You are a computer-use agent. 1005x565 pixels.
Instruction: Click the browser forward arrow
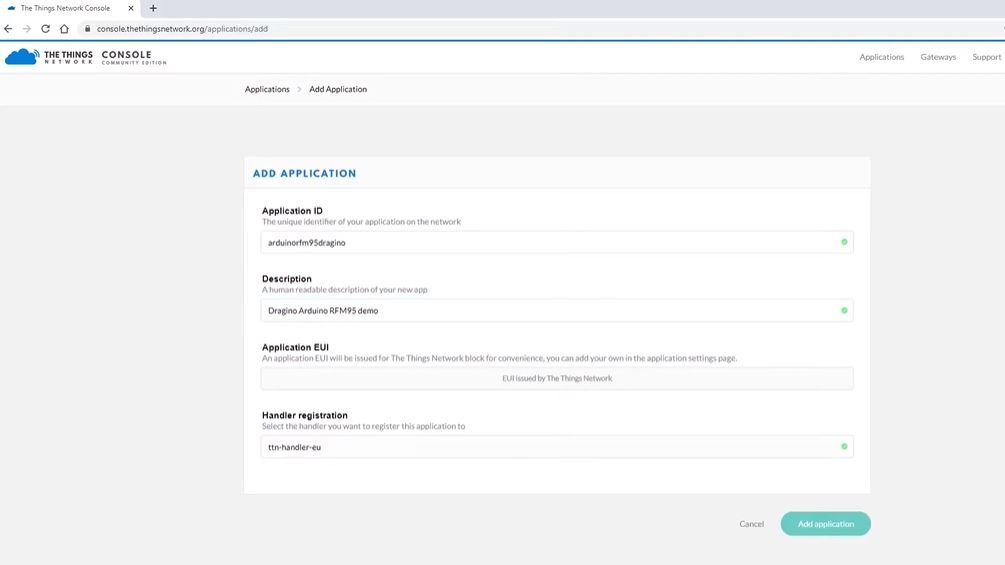(26, 29)
